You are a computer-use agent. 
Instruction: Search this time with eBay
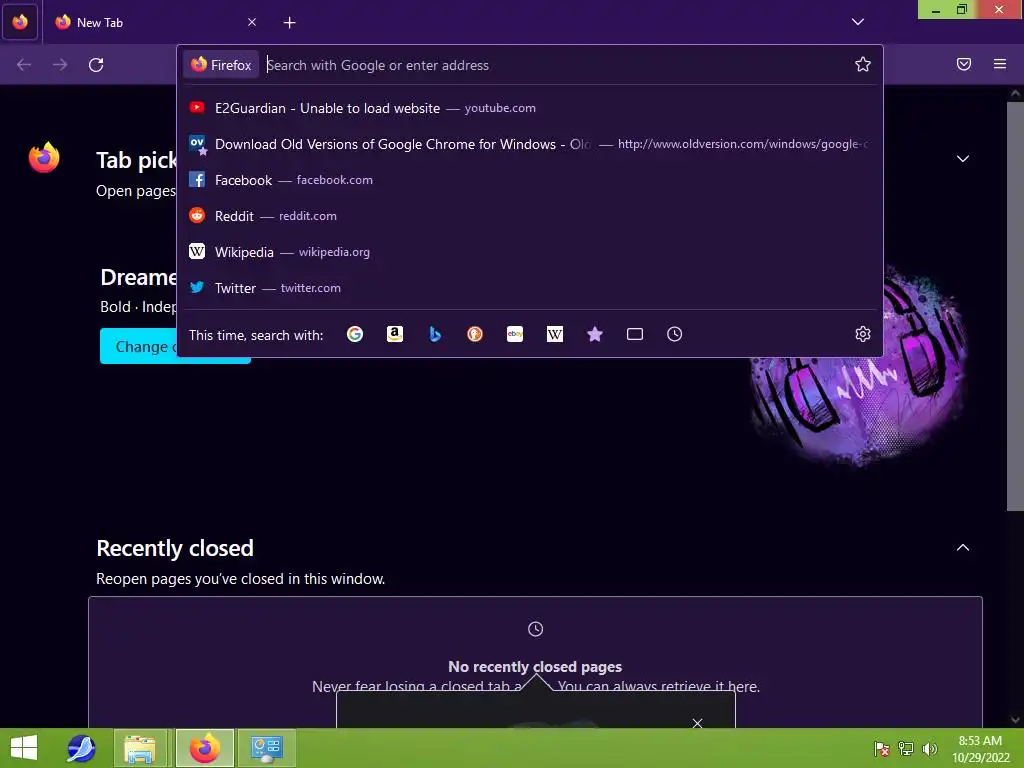pyautogui.click(x=515, y=334)
